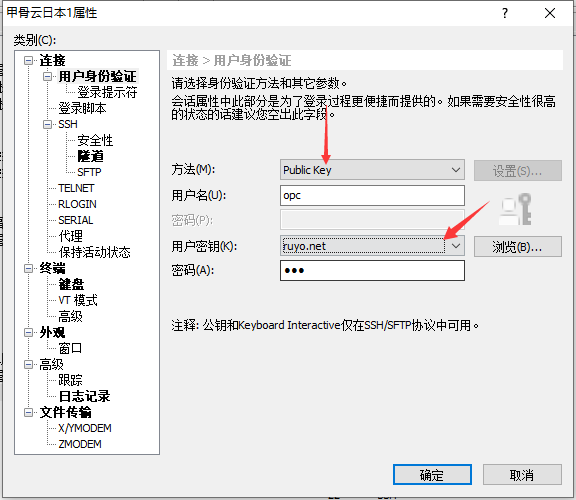Collapse the 终端 tree node

click(x=28, y=269)
